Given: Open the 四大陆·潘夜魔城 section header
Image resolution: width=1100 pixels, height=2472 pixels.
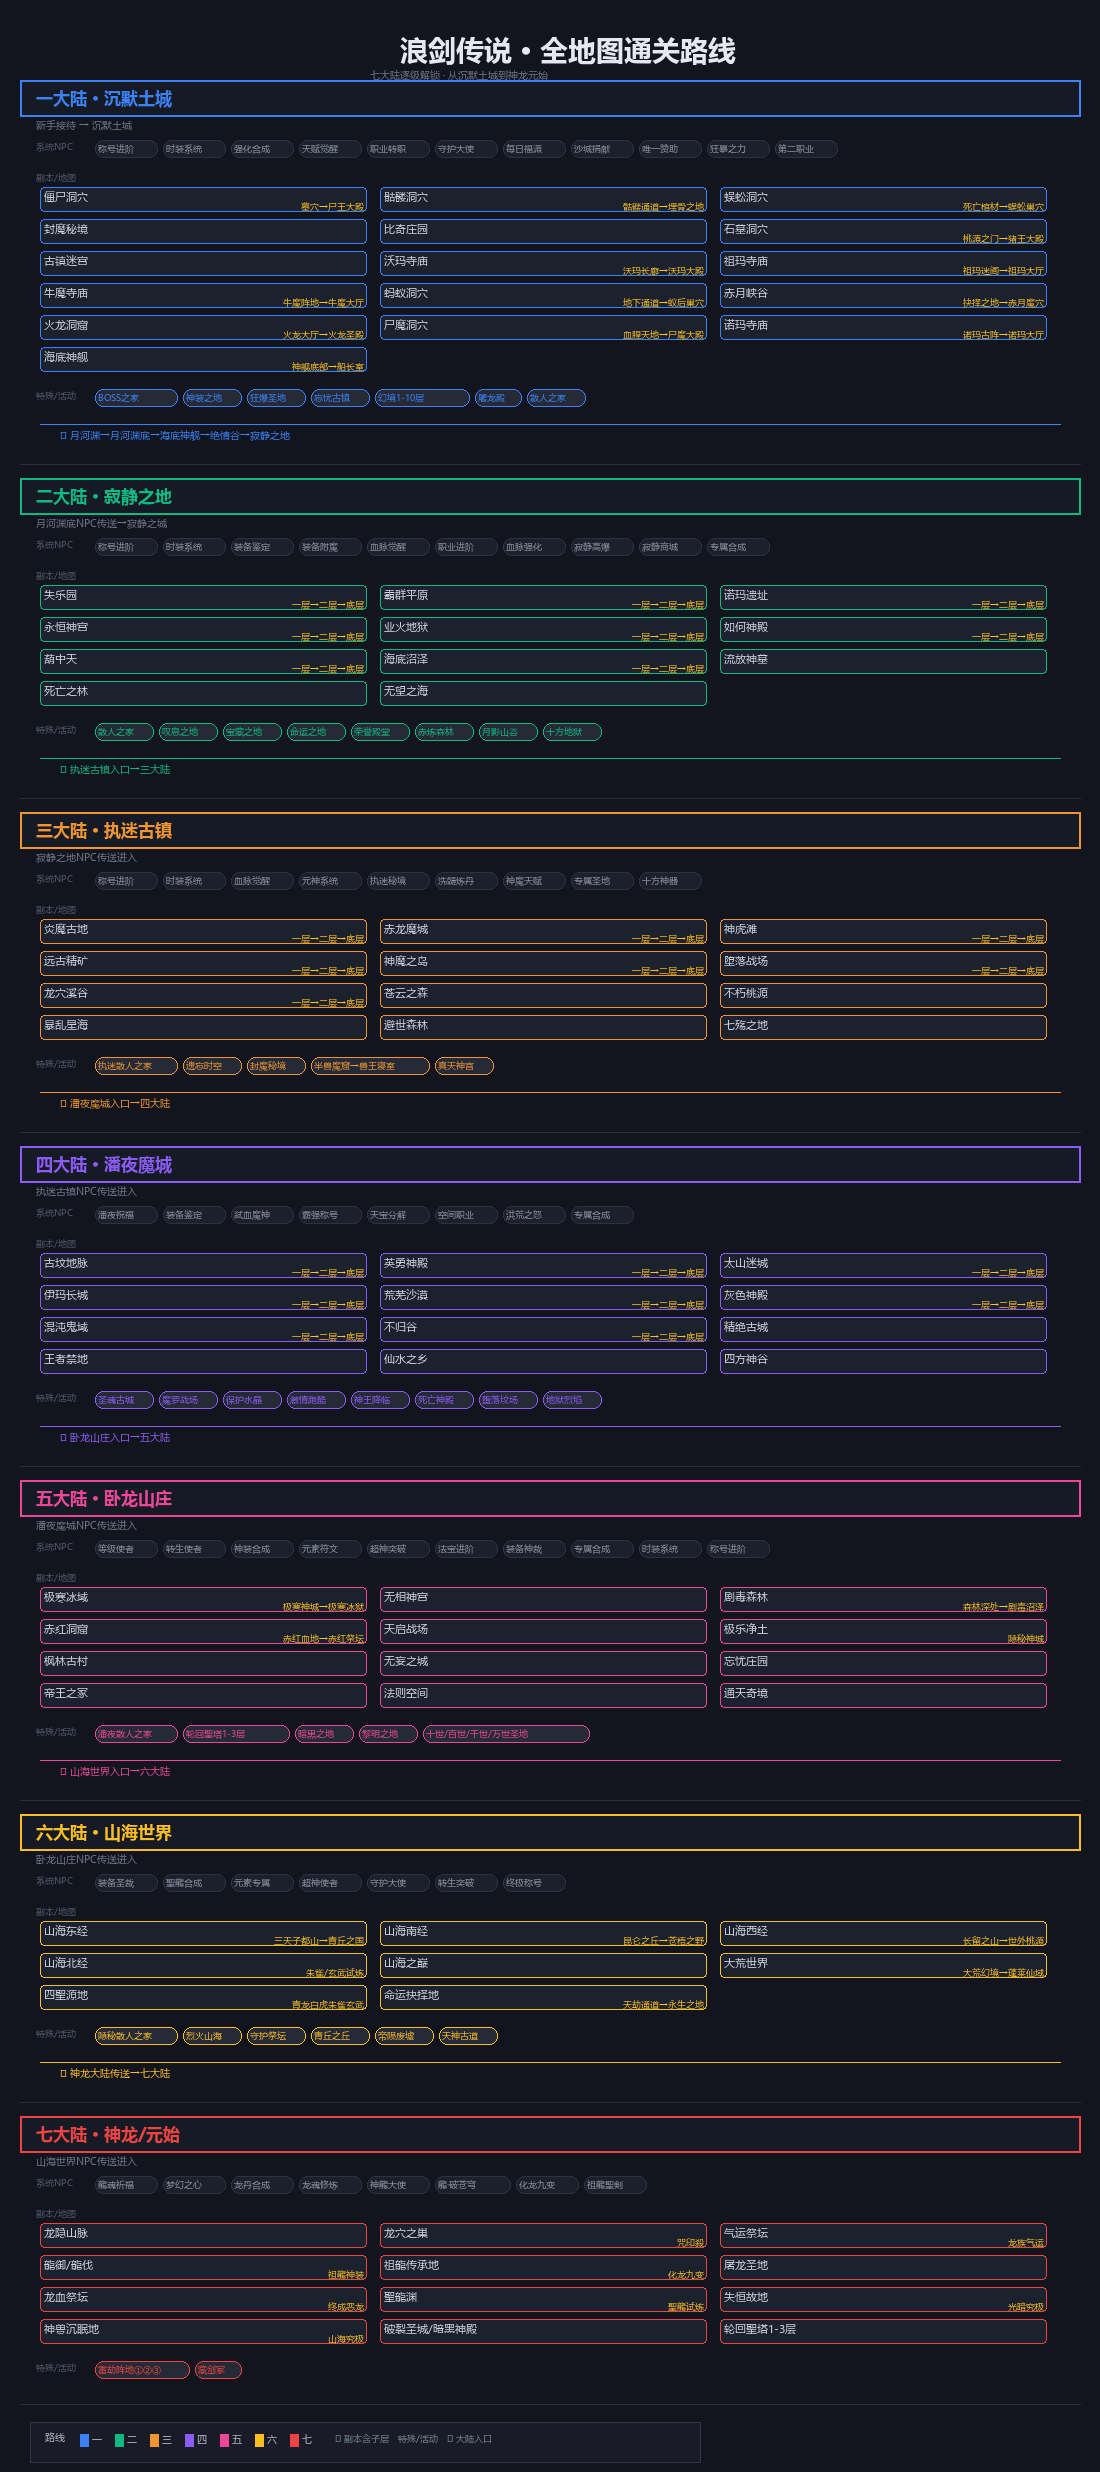Looking at the screenshot, I should pos(550,1165).
